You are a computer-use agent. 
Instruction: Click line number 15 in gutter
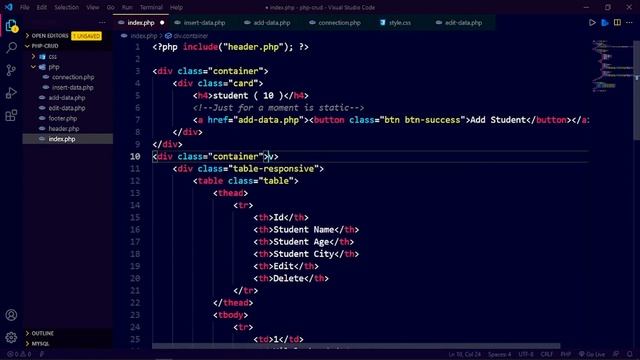coord(135,218)
